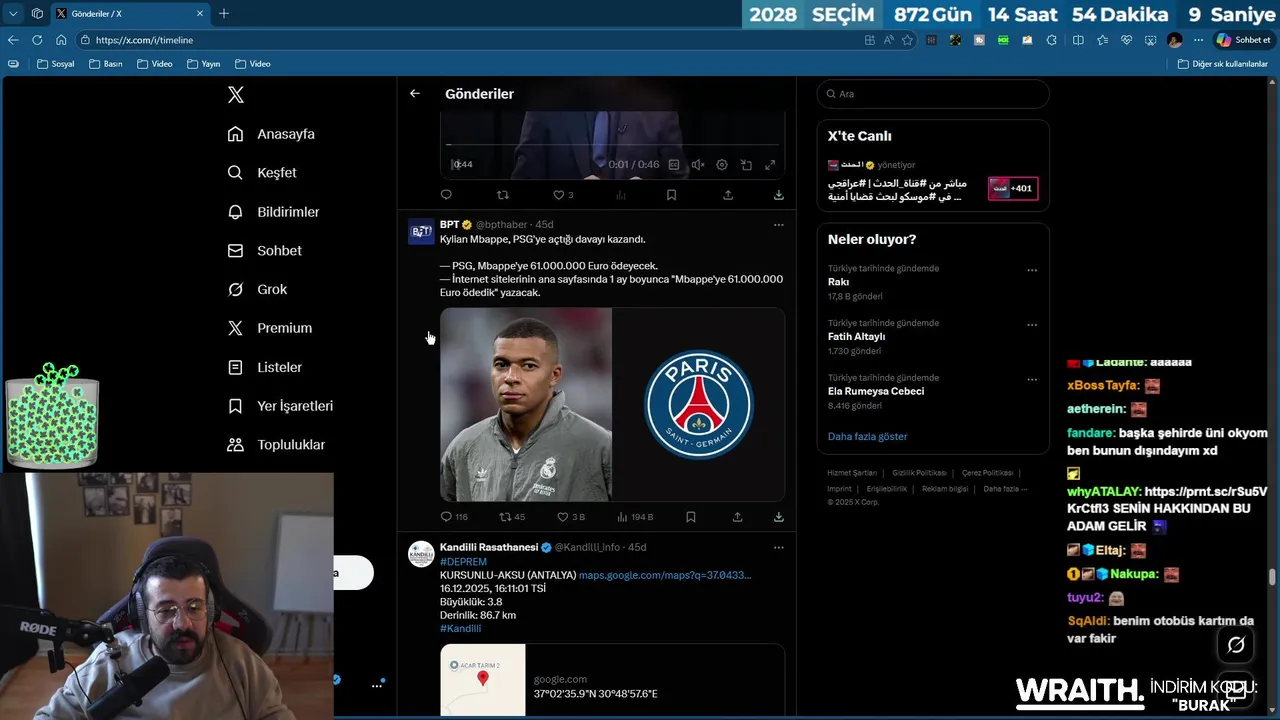This screenshot has height=720, width=1280.
Task: Open the PSG logo image
Action: click(x=699, y=404)
